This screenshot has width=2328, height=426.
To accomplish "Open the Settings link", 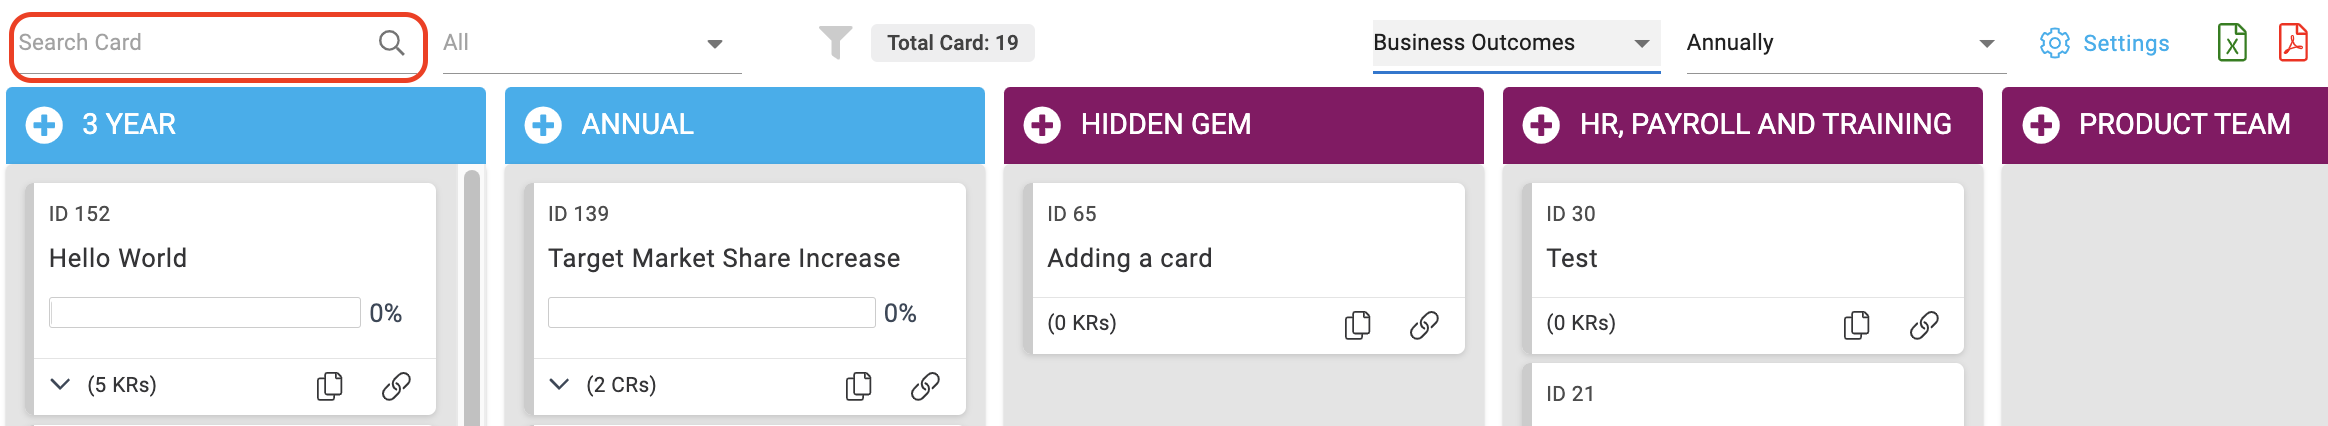I will [x=2104, y=43].
